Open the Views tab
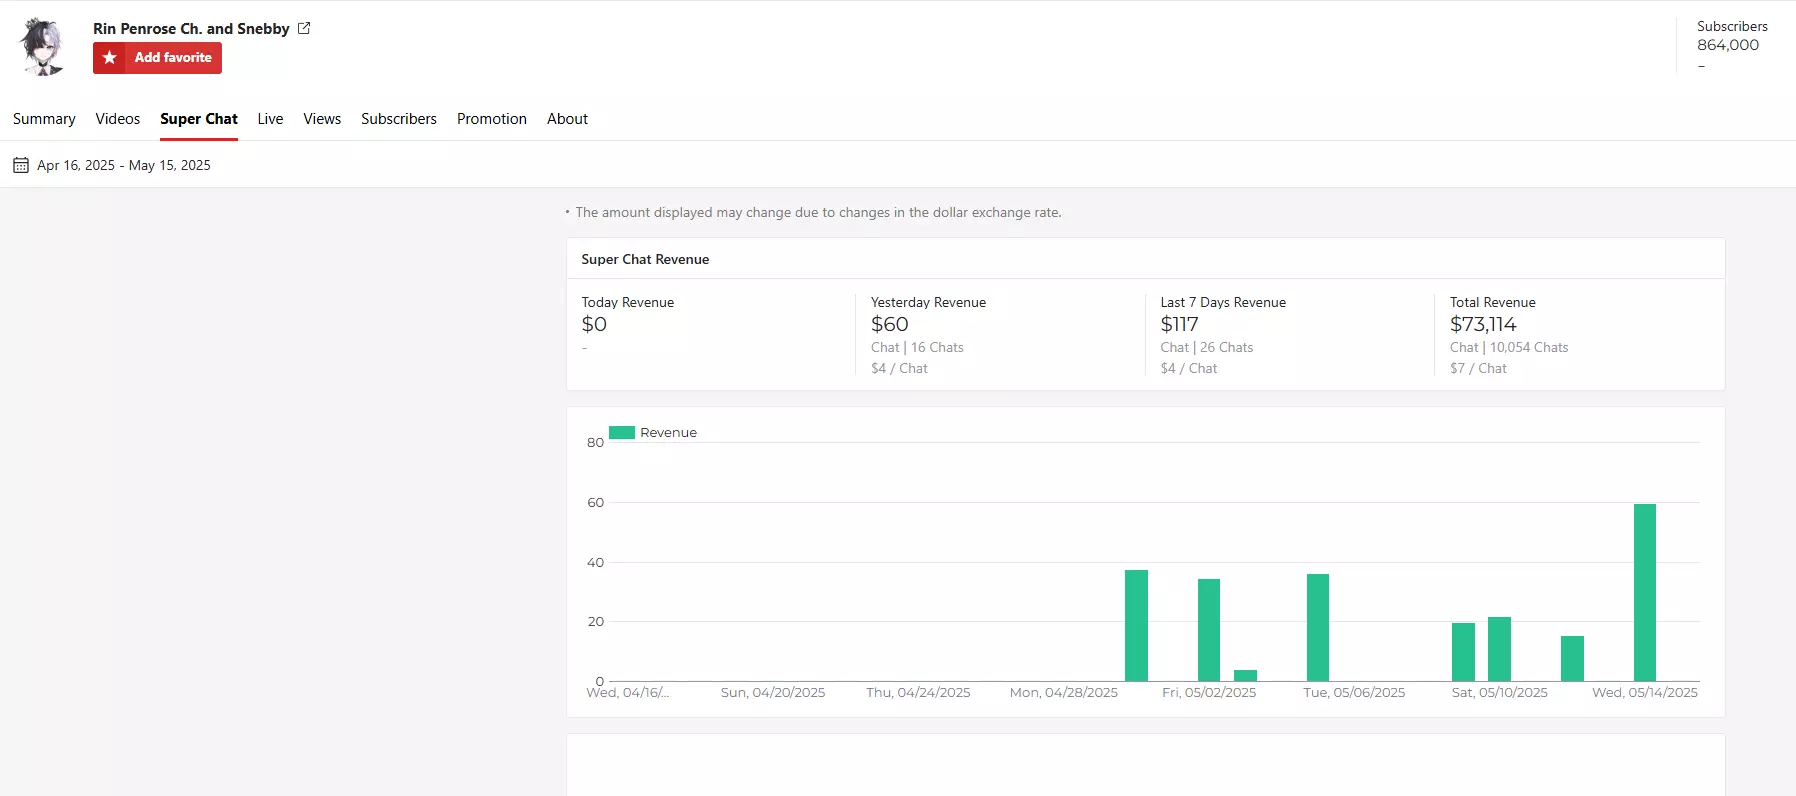The image size is (1796, 796). [x=322, y=119]
